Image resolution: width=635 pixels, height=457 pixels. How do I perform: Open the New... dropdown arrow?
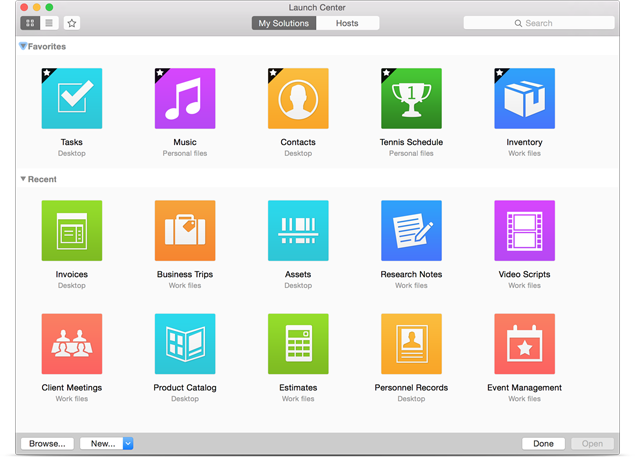click(128, 443)
